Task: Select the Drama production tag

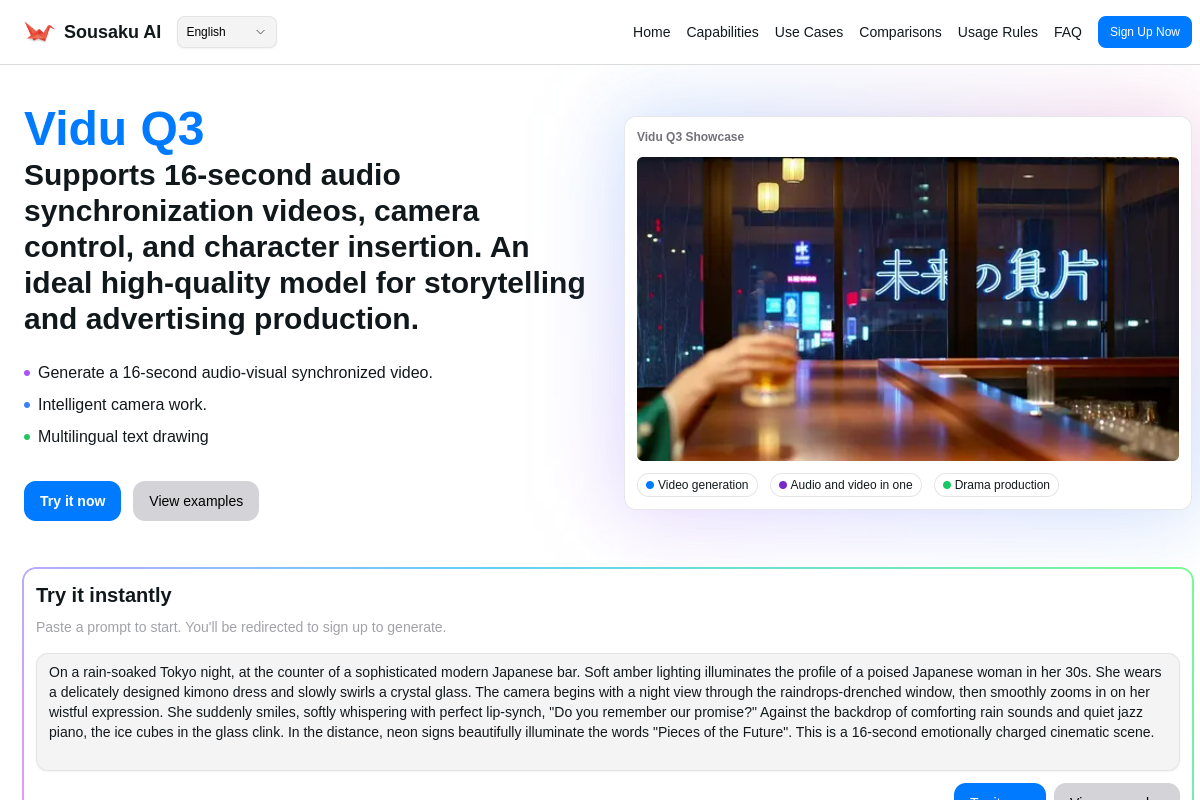Action: click(x=996, y=485)
